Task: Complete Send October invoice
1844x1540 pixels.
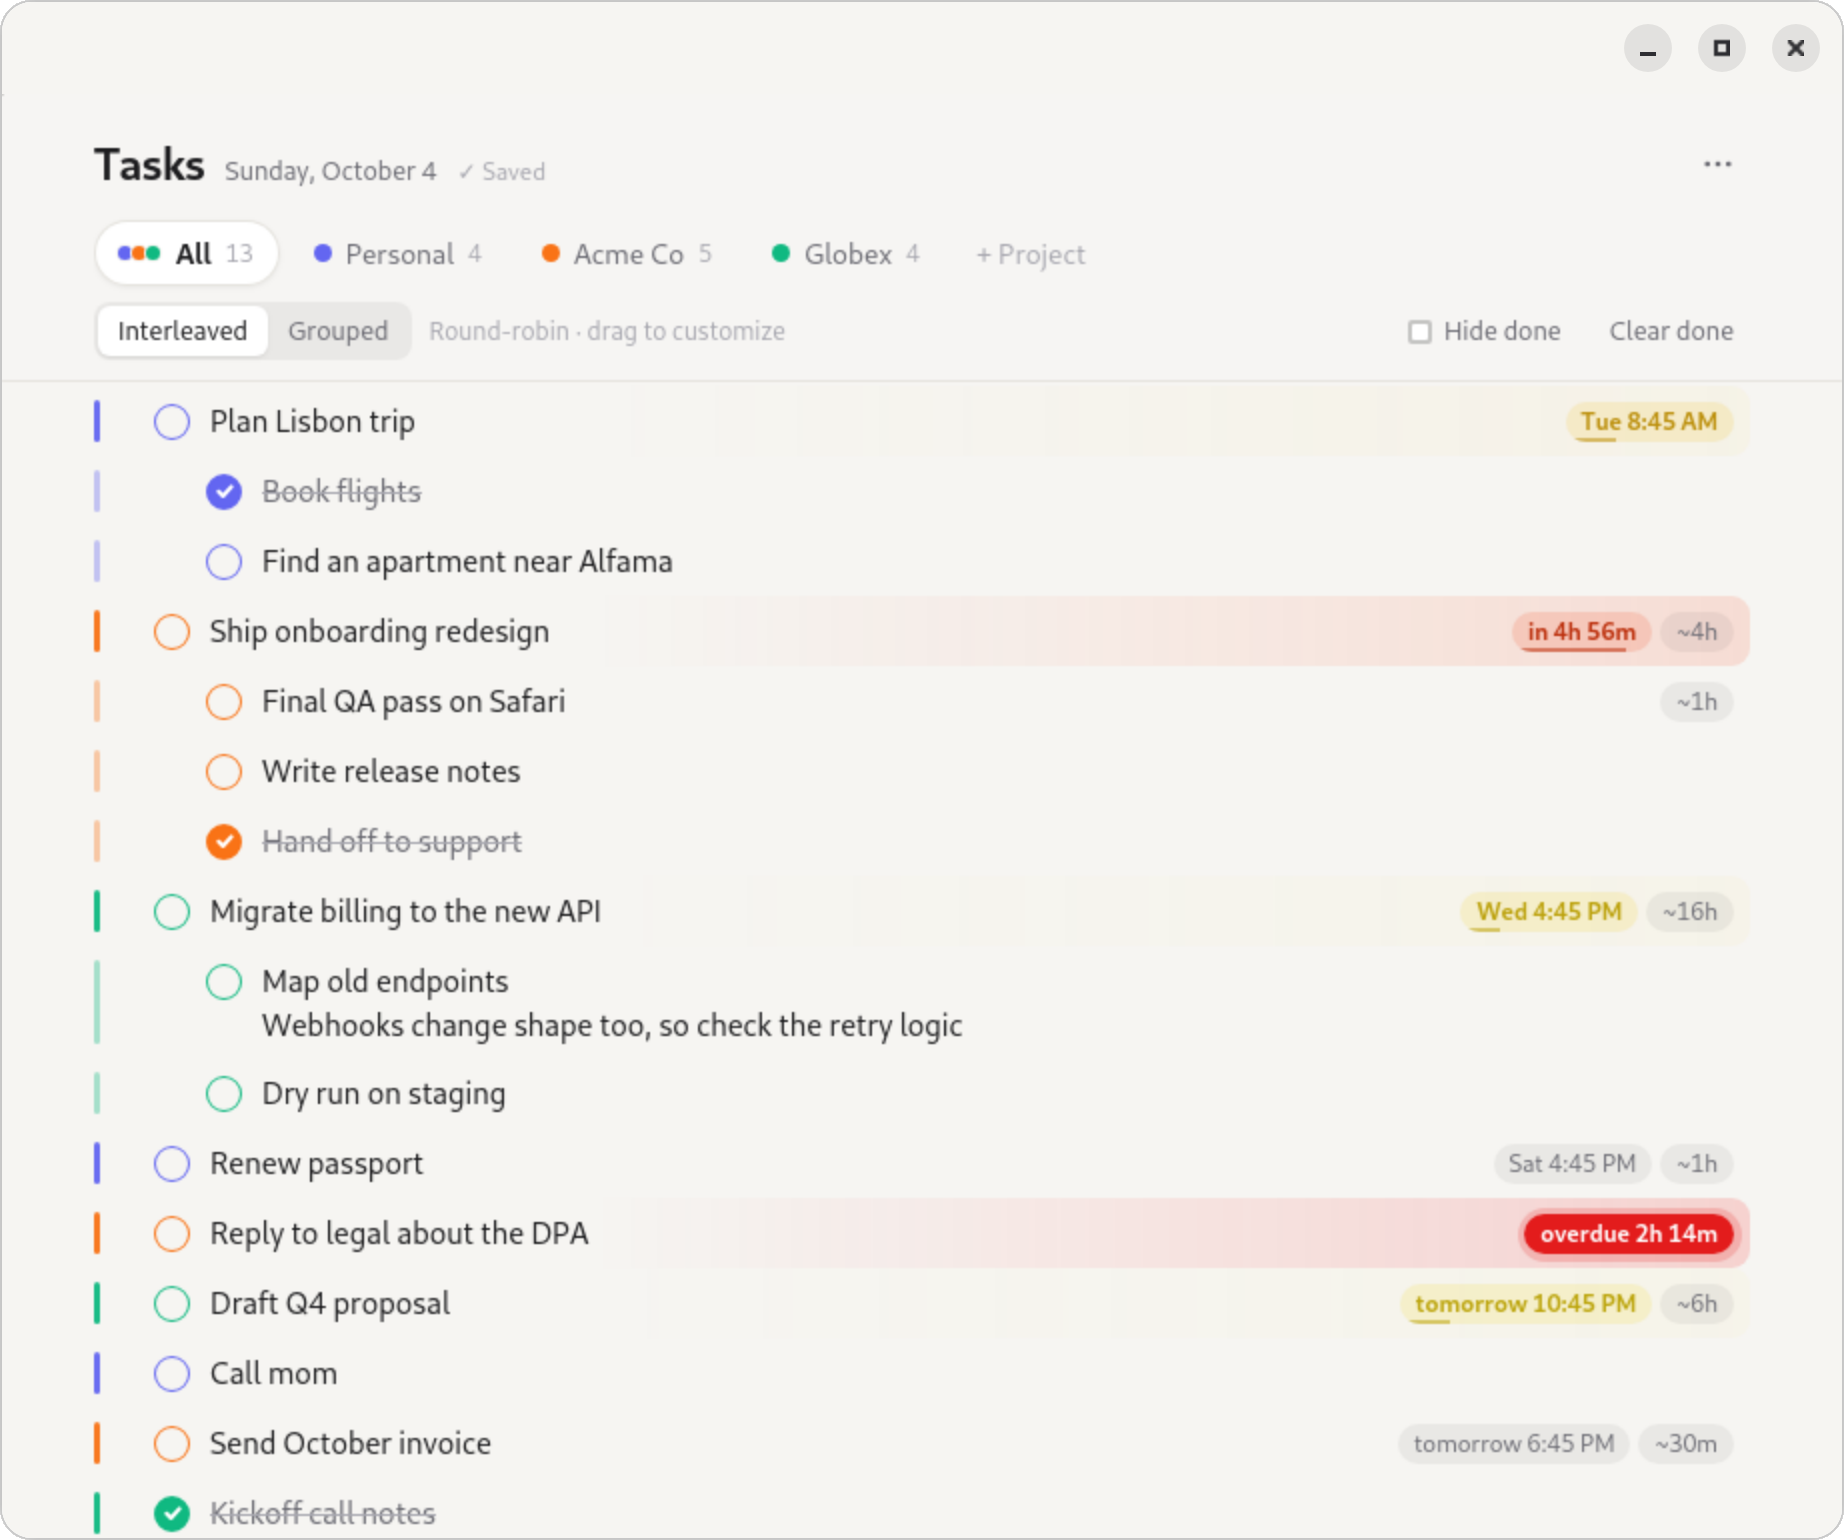Action: click(x=172, y=1444)
